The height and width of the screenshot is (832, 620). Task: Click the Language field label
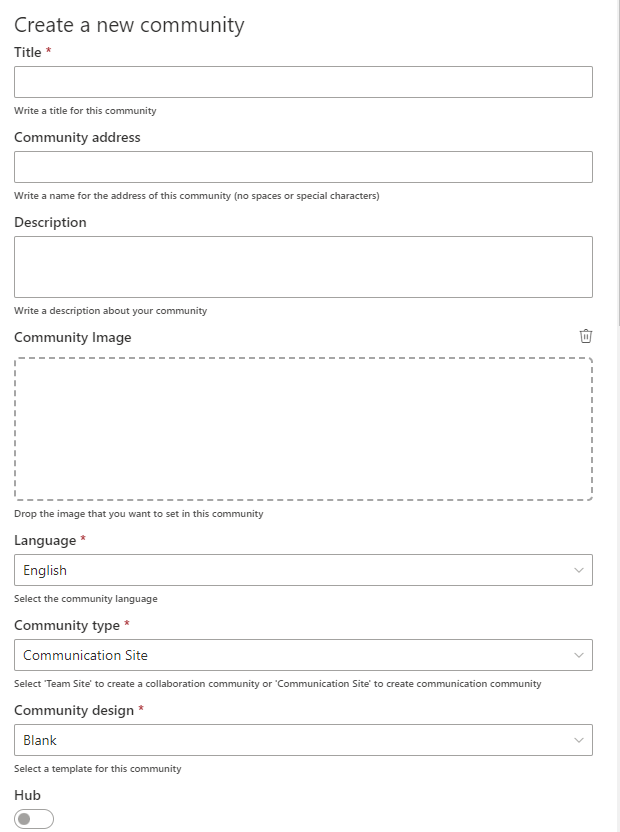point(45,541)
